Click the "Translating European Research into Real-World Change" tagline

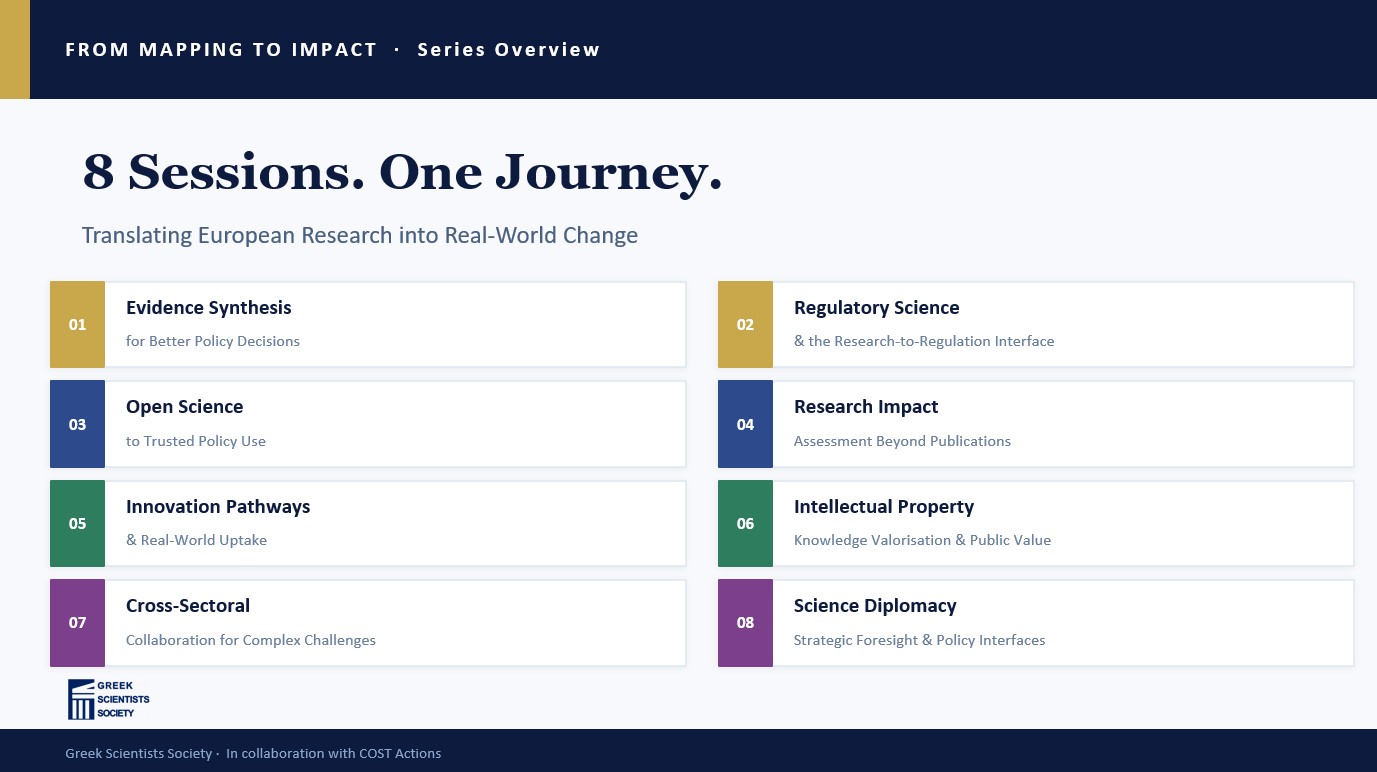(x=360, y=236)
